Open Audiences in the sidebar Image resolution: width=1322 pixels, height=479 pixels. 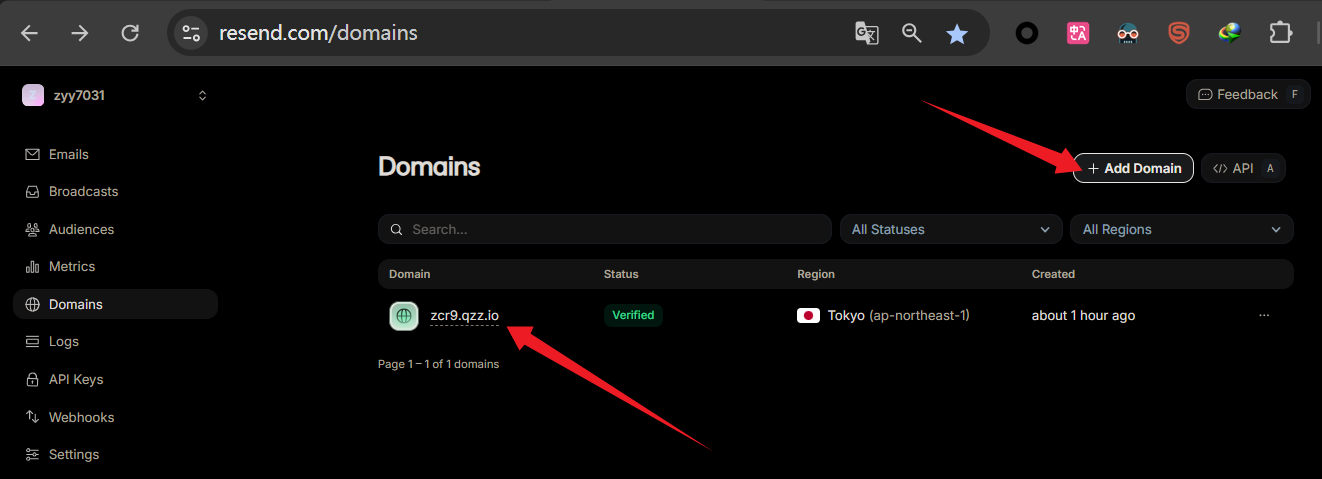pos(115,229)
